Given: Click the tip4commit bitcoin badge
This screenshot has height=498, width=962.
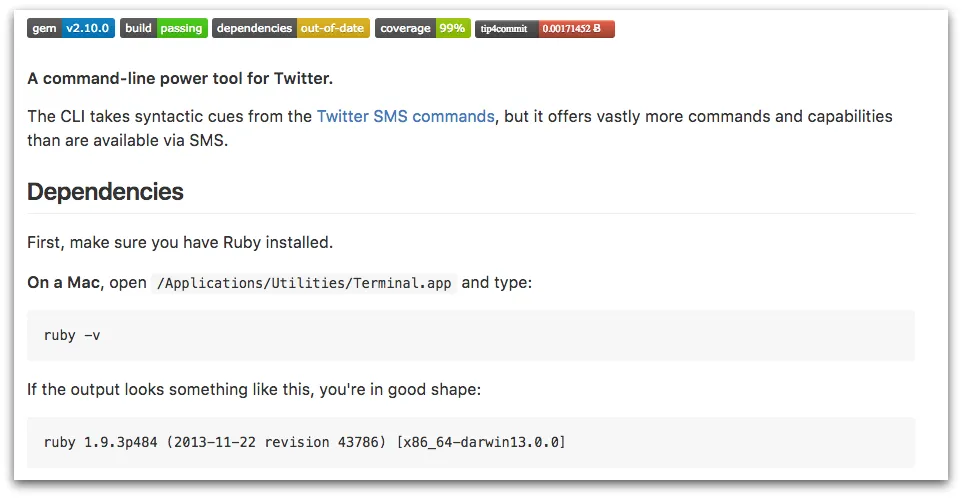Looking at the screenshot, I should click(x=544, y=28).
